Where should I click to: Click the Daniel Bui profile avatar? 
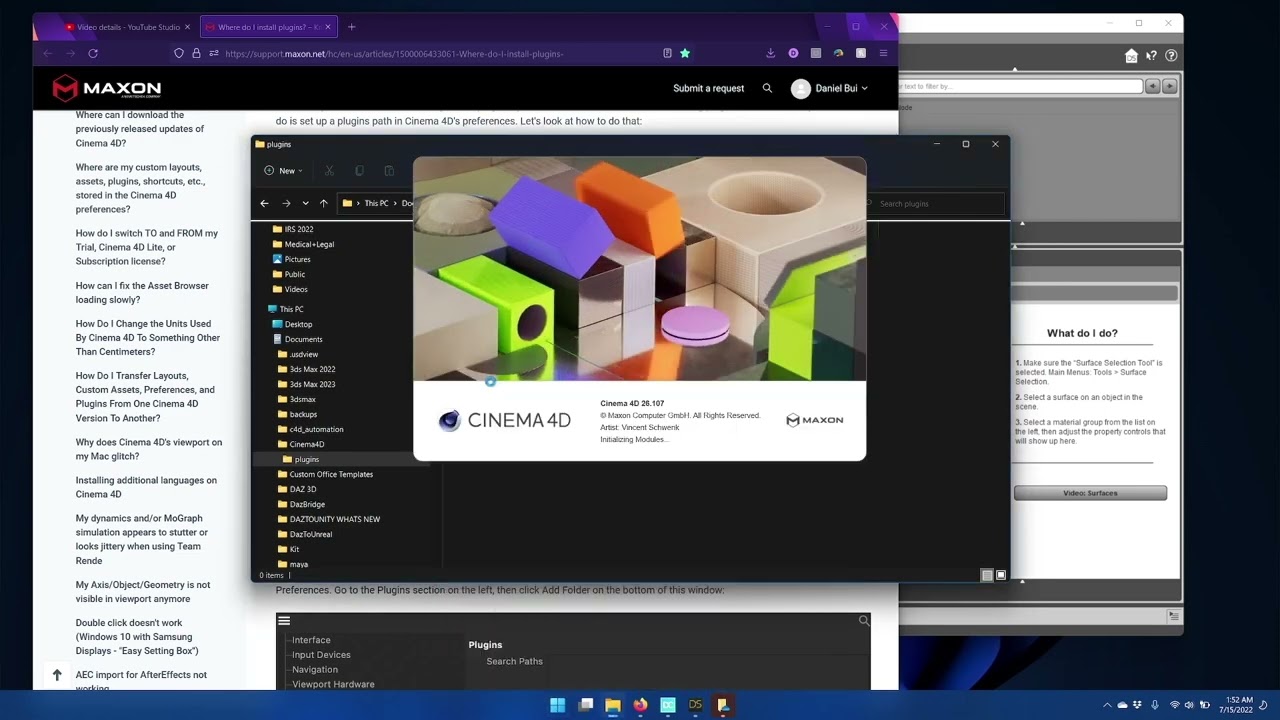(x=800, y=88)
